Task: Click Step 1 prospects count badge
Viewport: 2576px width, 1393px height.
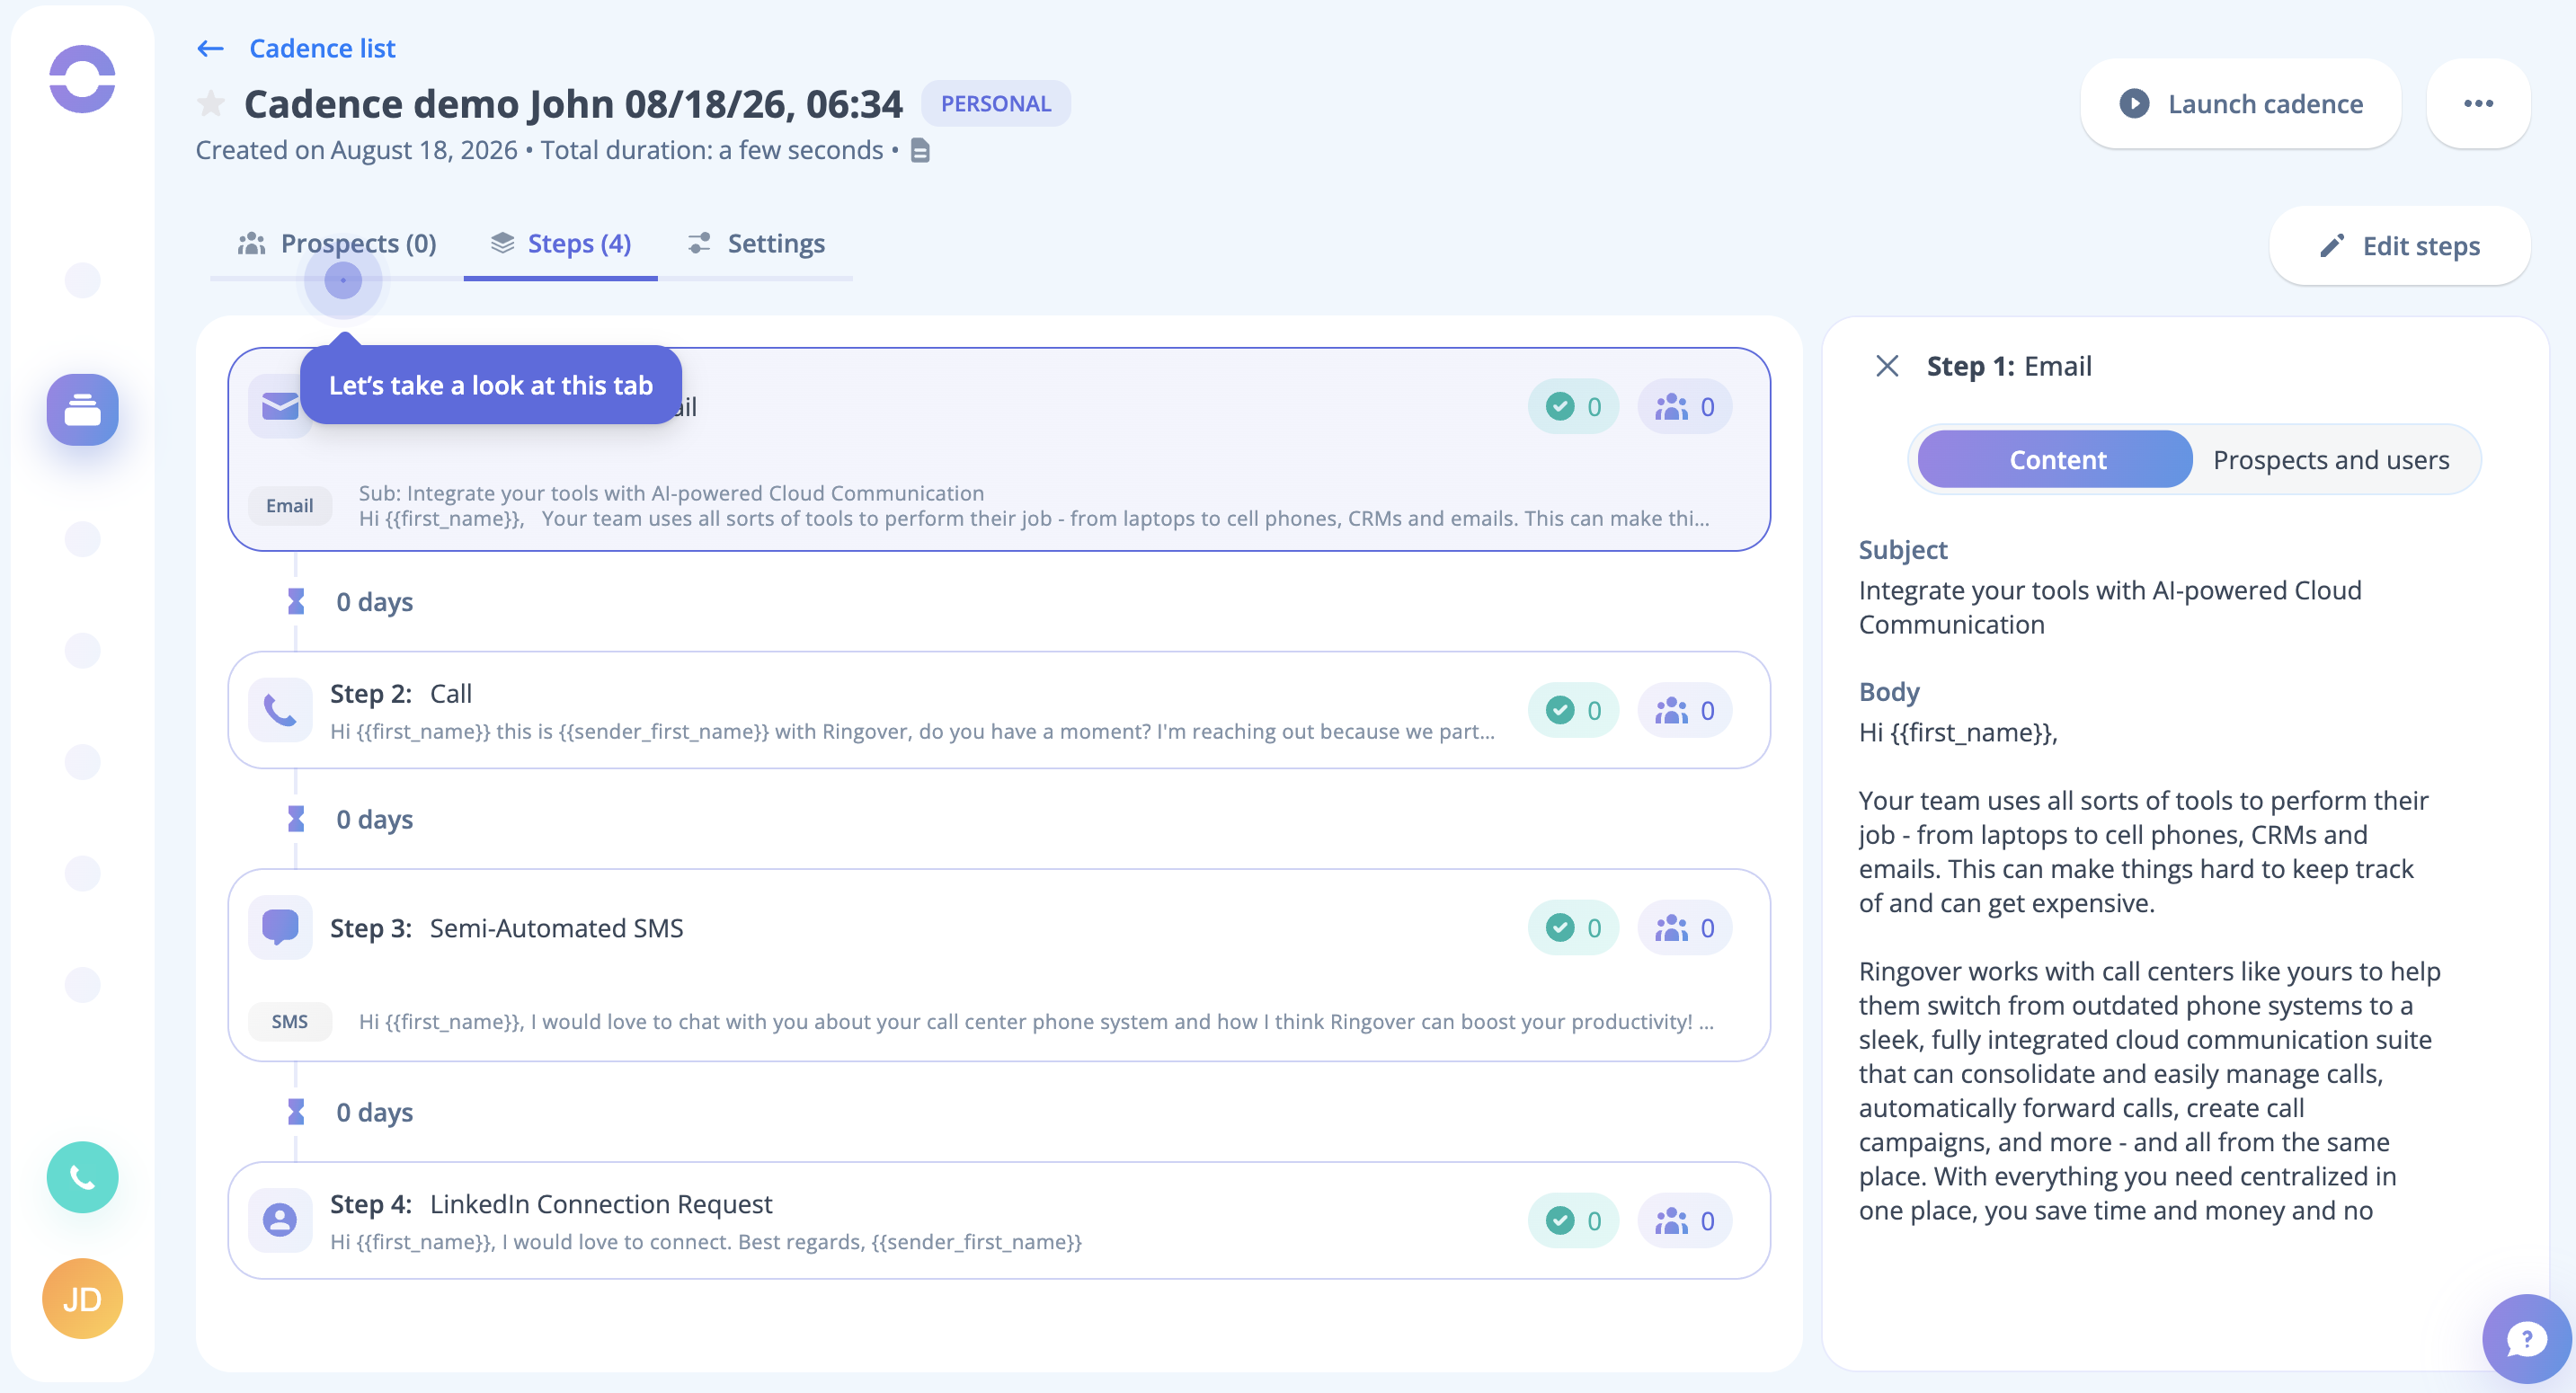Action: 1684,406
